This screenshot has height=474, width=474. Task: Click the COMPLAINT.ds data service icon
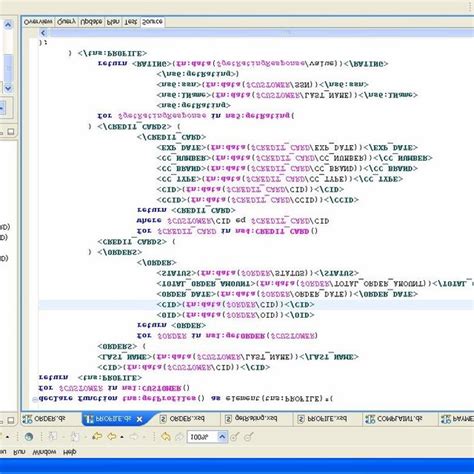click(370, 419)
